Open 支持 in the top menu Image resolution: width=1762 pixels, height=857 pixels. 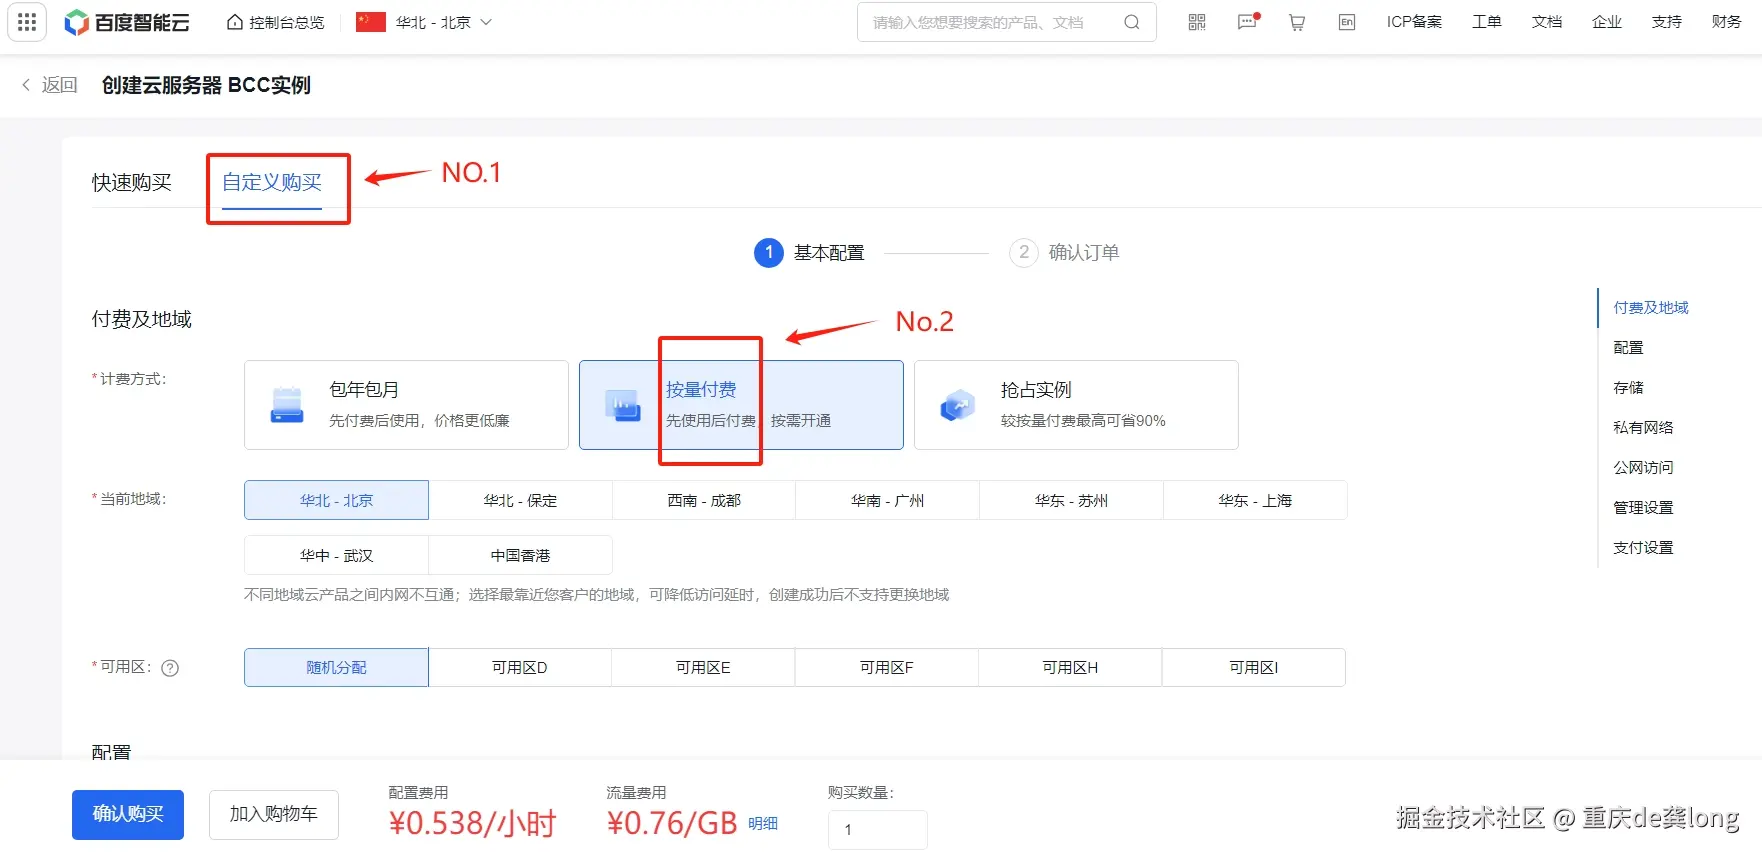pos(1667,22)
